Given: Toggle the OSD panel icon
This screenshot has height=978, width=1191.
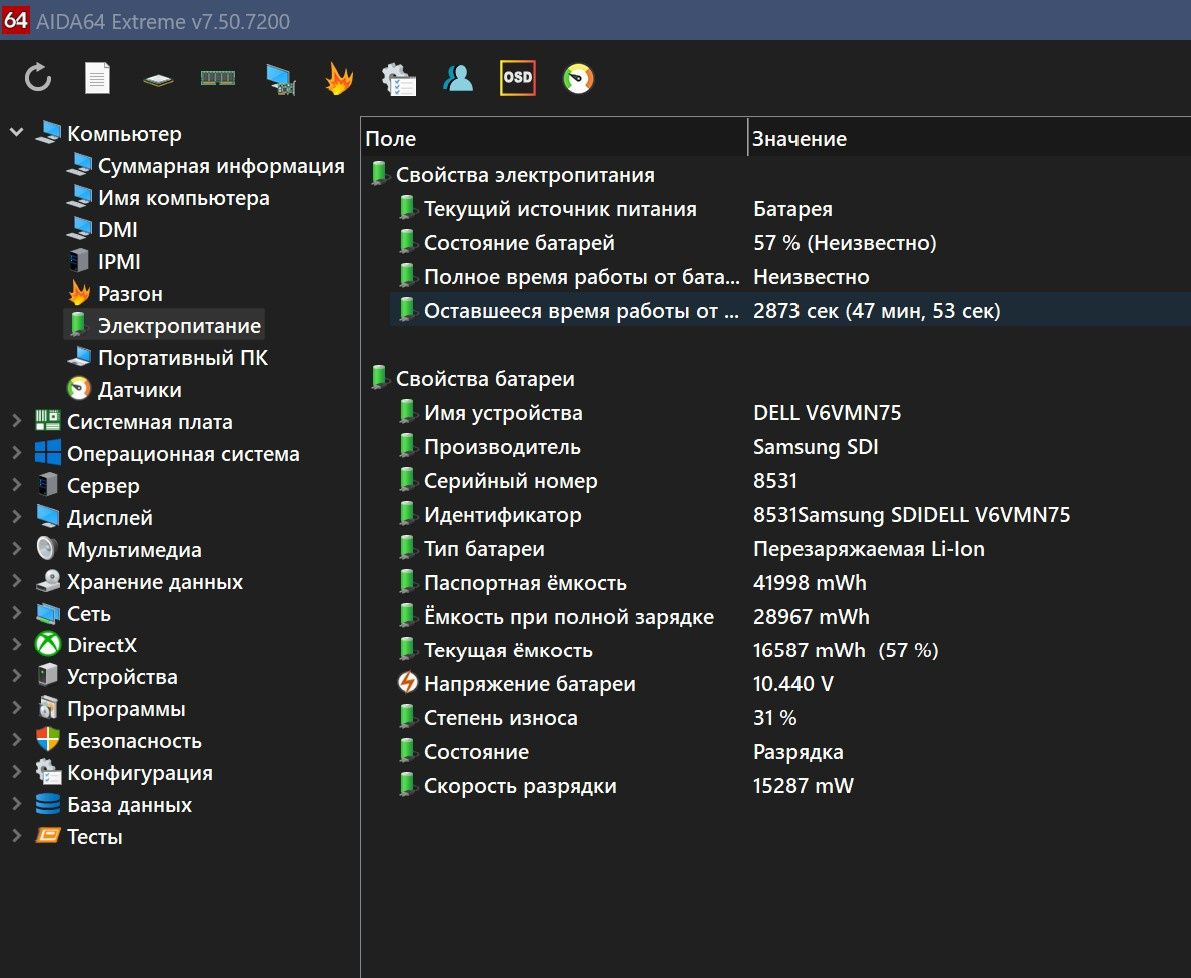Looking at the screenshot, I should pyautogui.click(x=517, y=77).
